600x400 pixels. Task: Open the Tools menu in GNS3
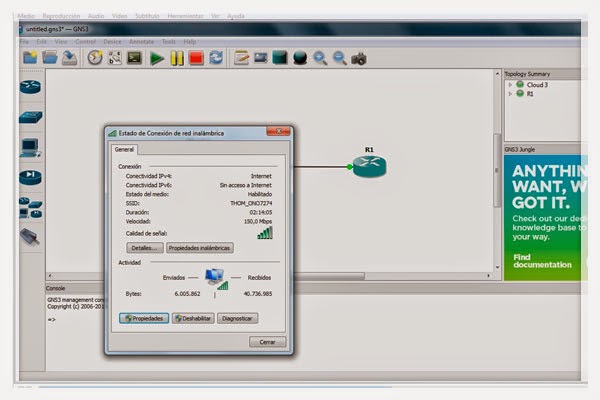pyautogui.click(x=168, y=42)
